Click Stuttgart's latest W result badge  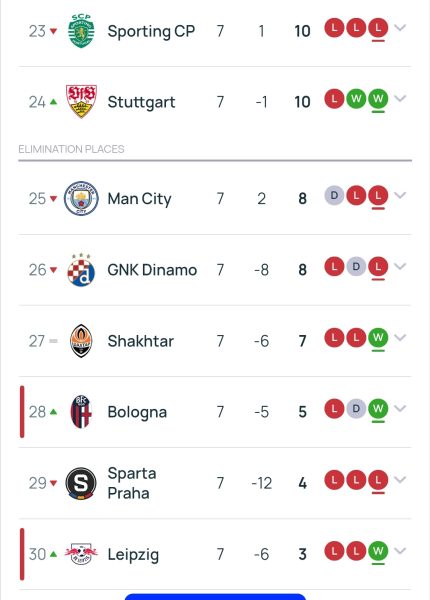pos(378,99)
